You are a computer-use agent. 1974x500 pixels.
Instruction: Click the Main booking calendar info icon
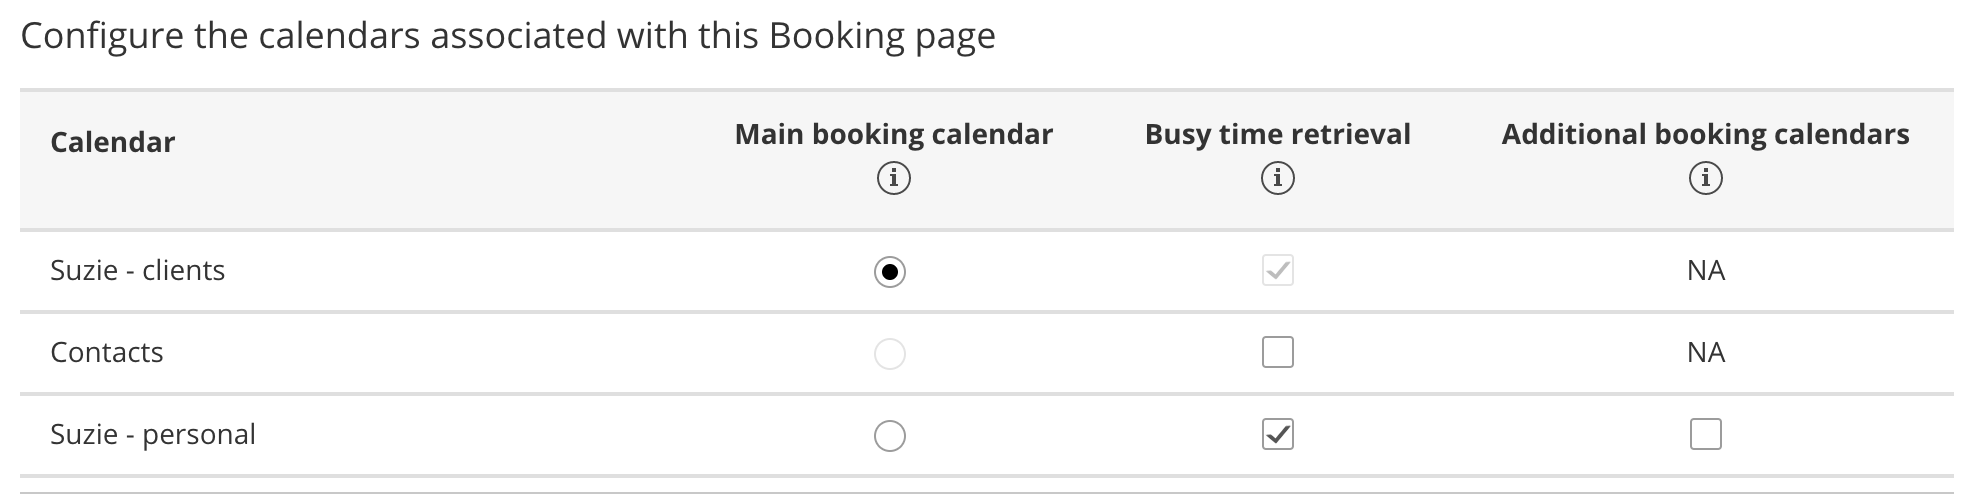[x=893, y=179]
